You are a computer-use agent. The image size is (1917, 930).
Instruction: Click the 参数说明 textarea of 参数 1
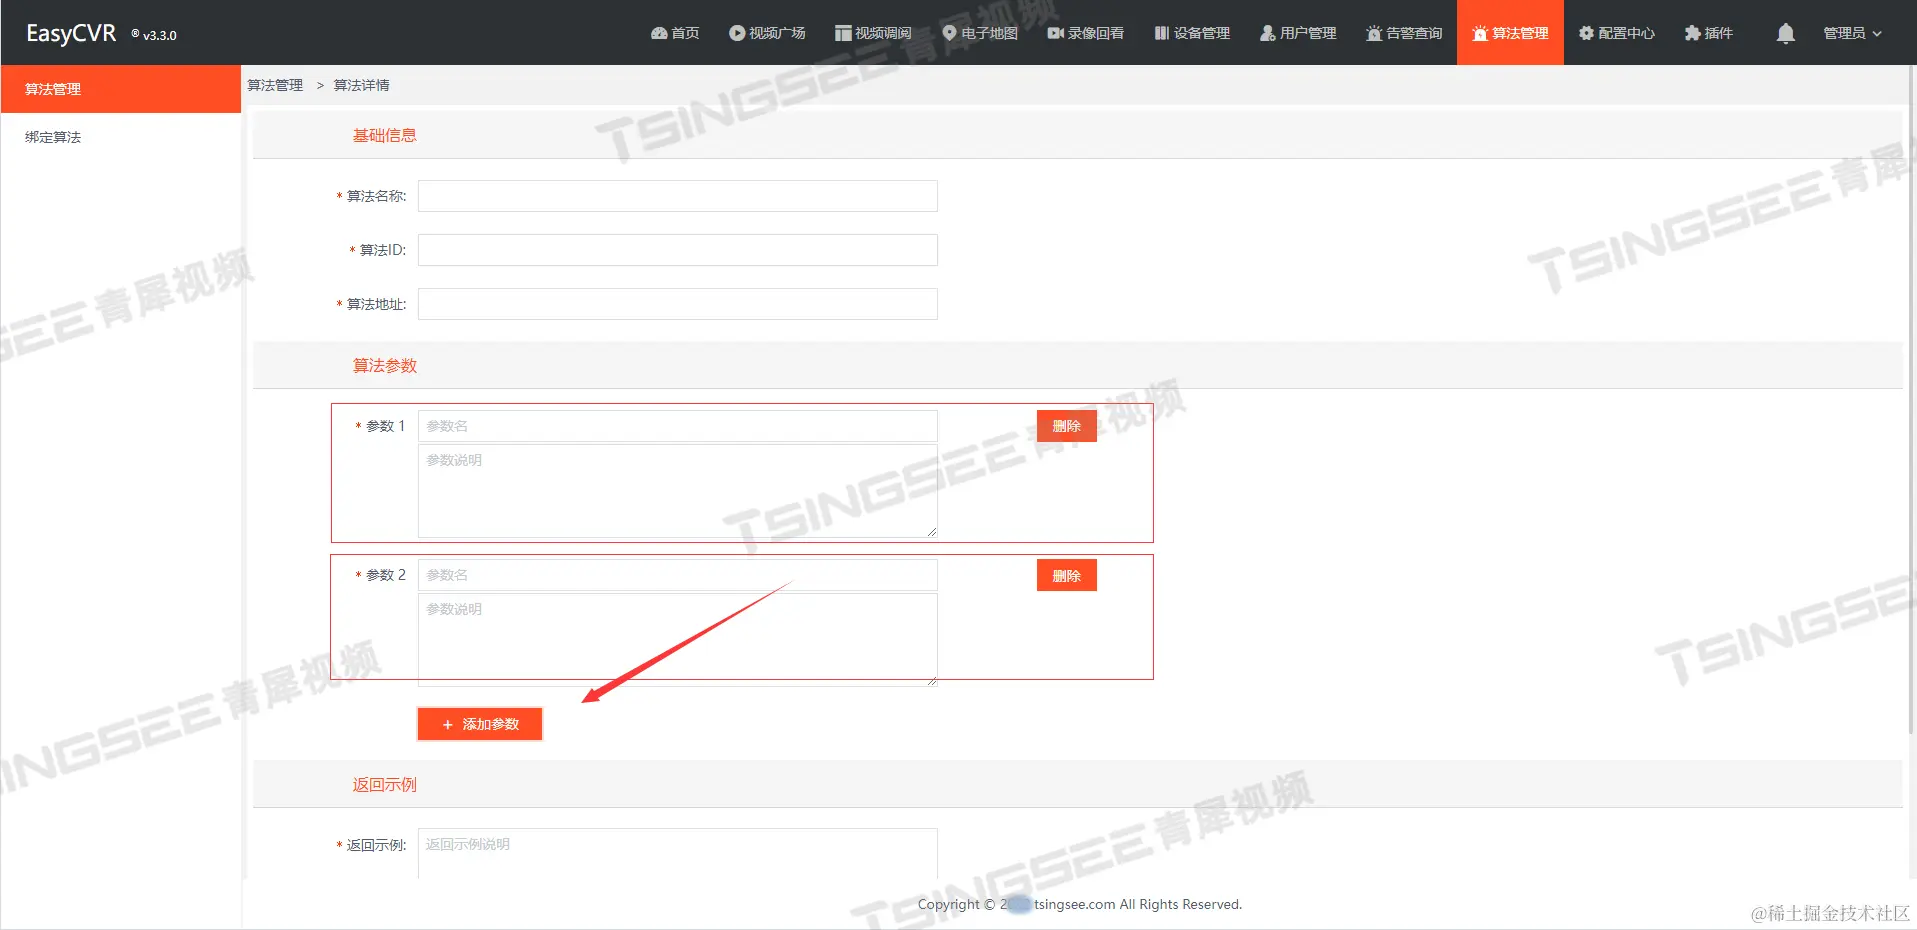coord(677,491)
